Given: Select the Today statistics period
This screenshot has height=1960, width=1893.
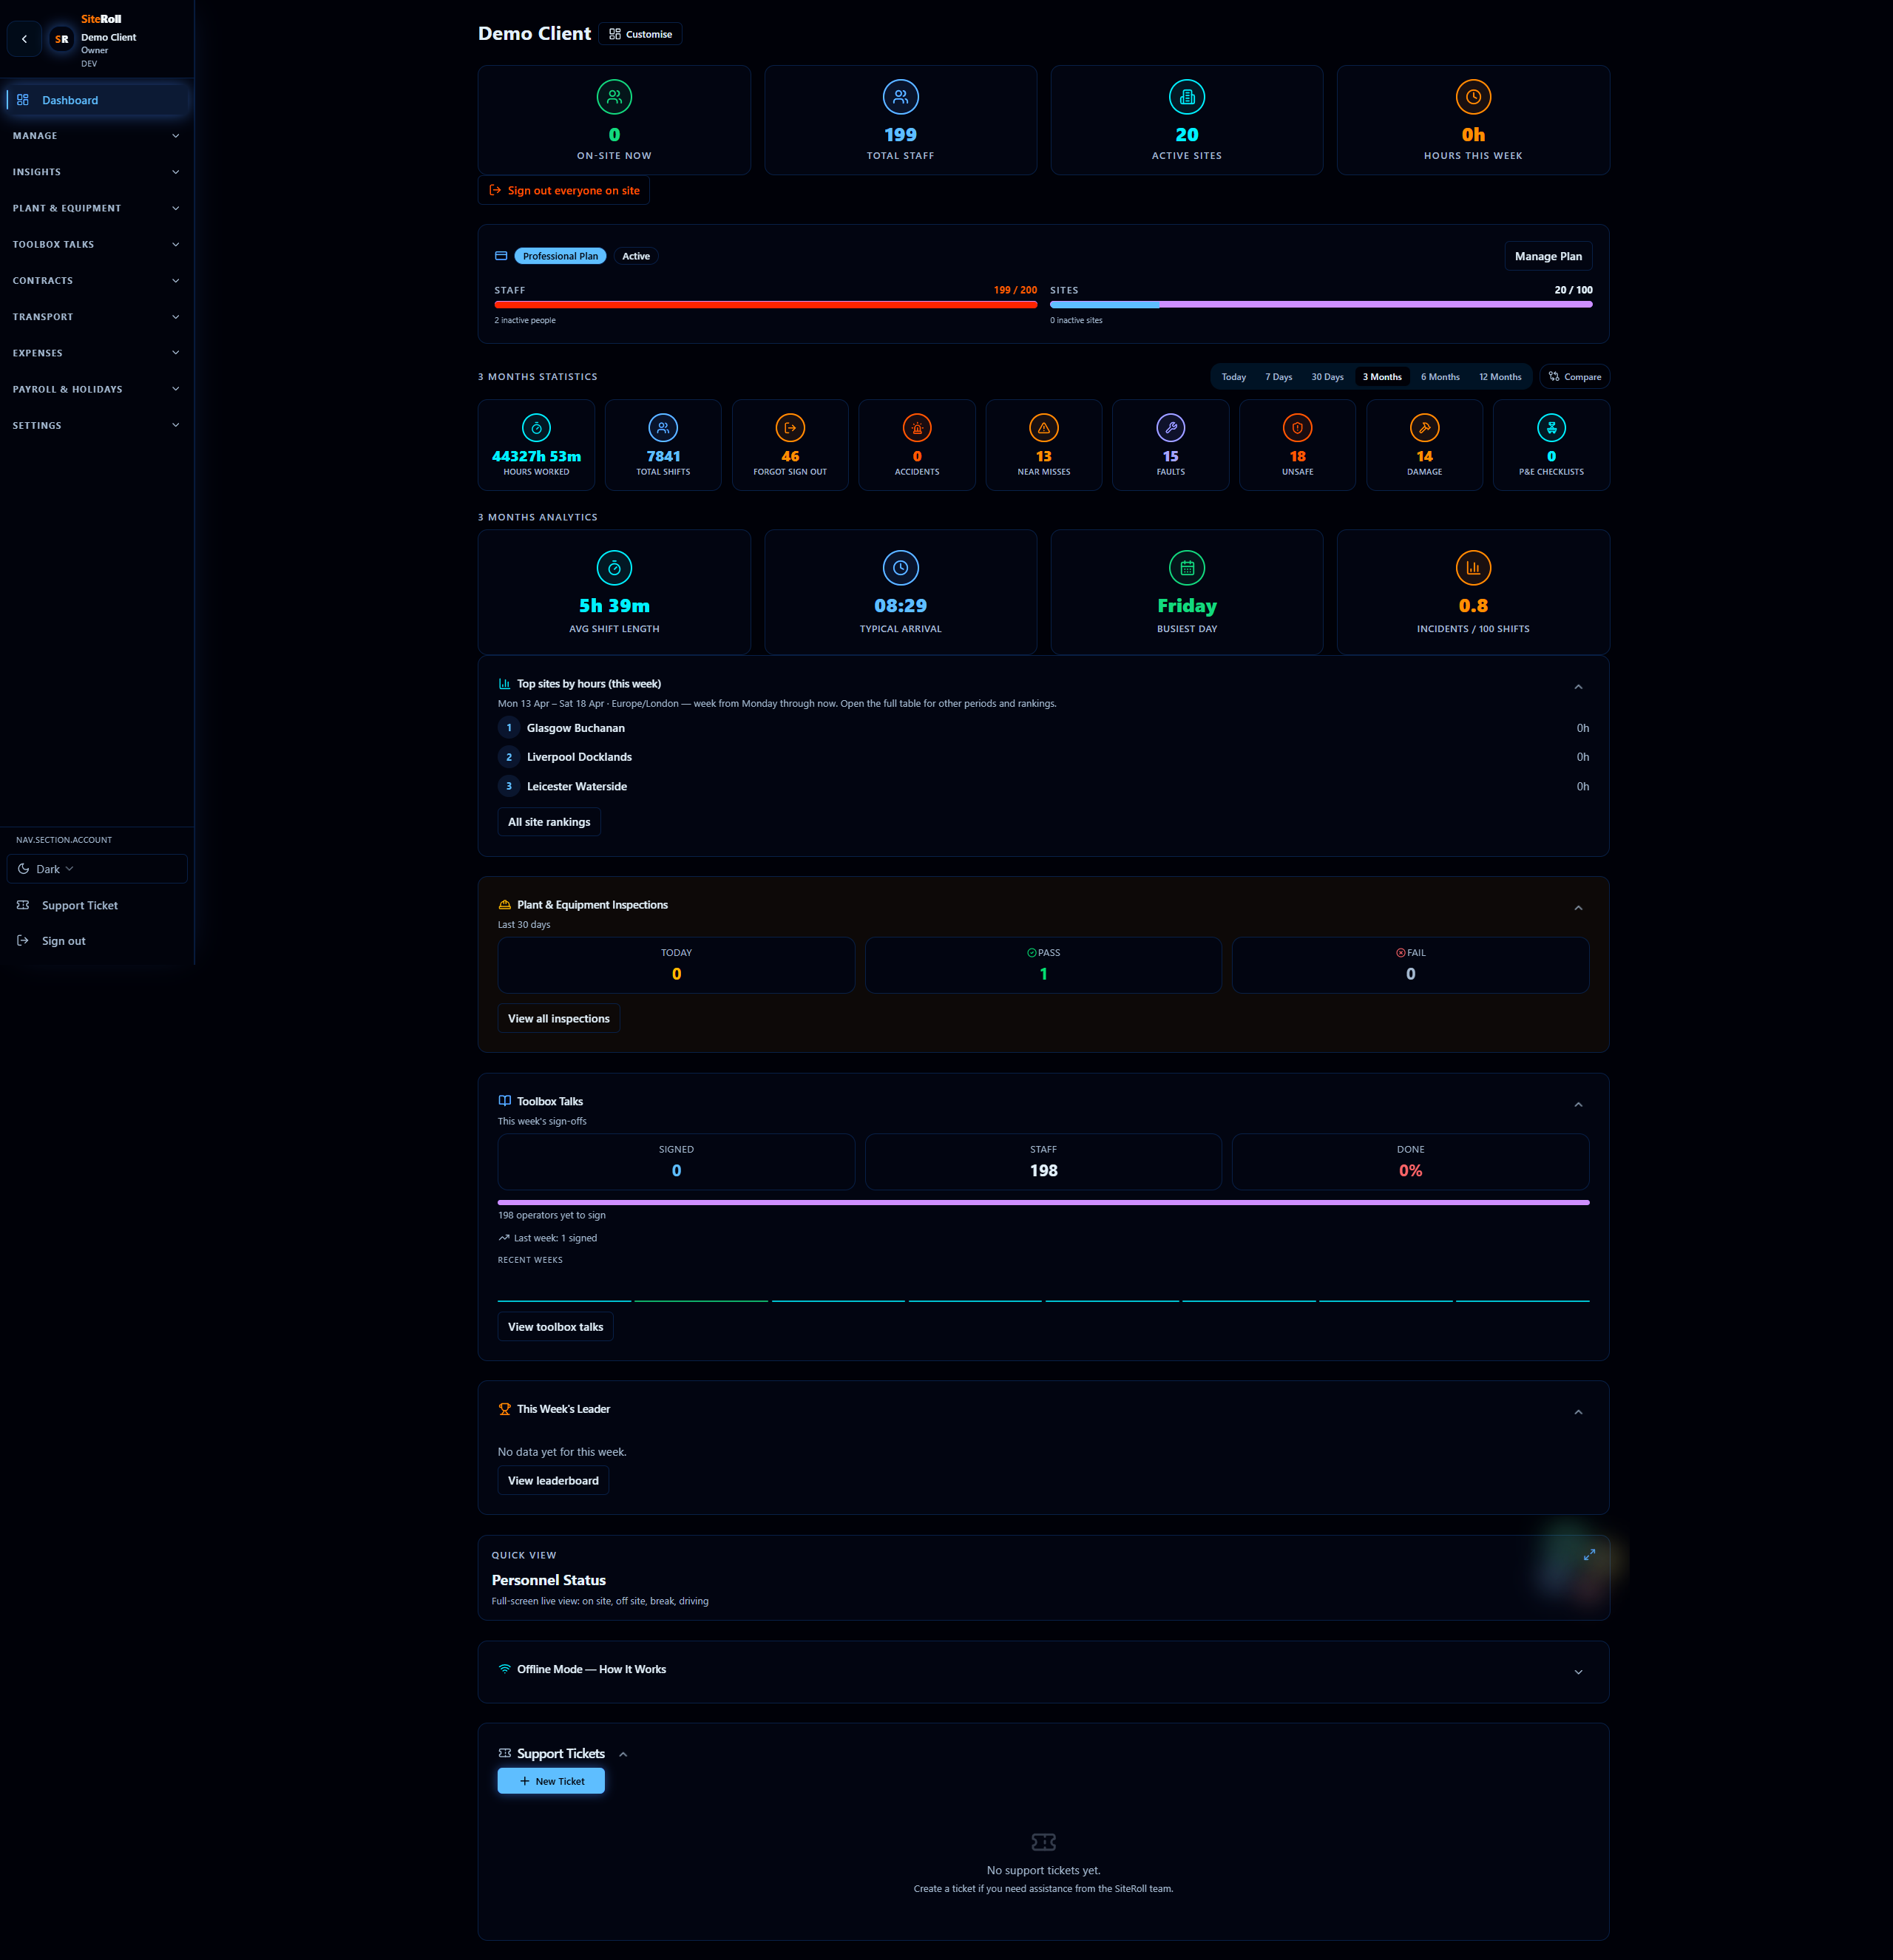Looking at the screenshot, I should [1233, 376].
